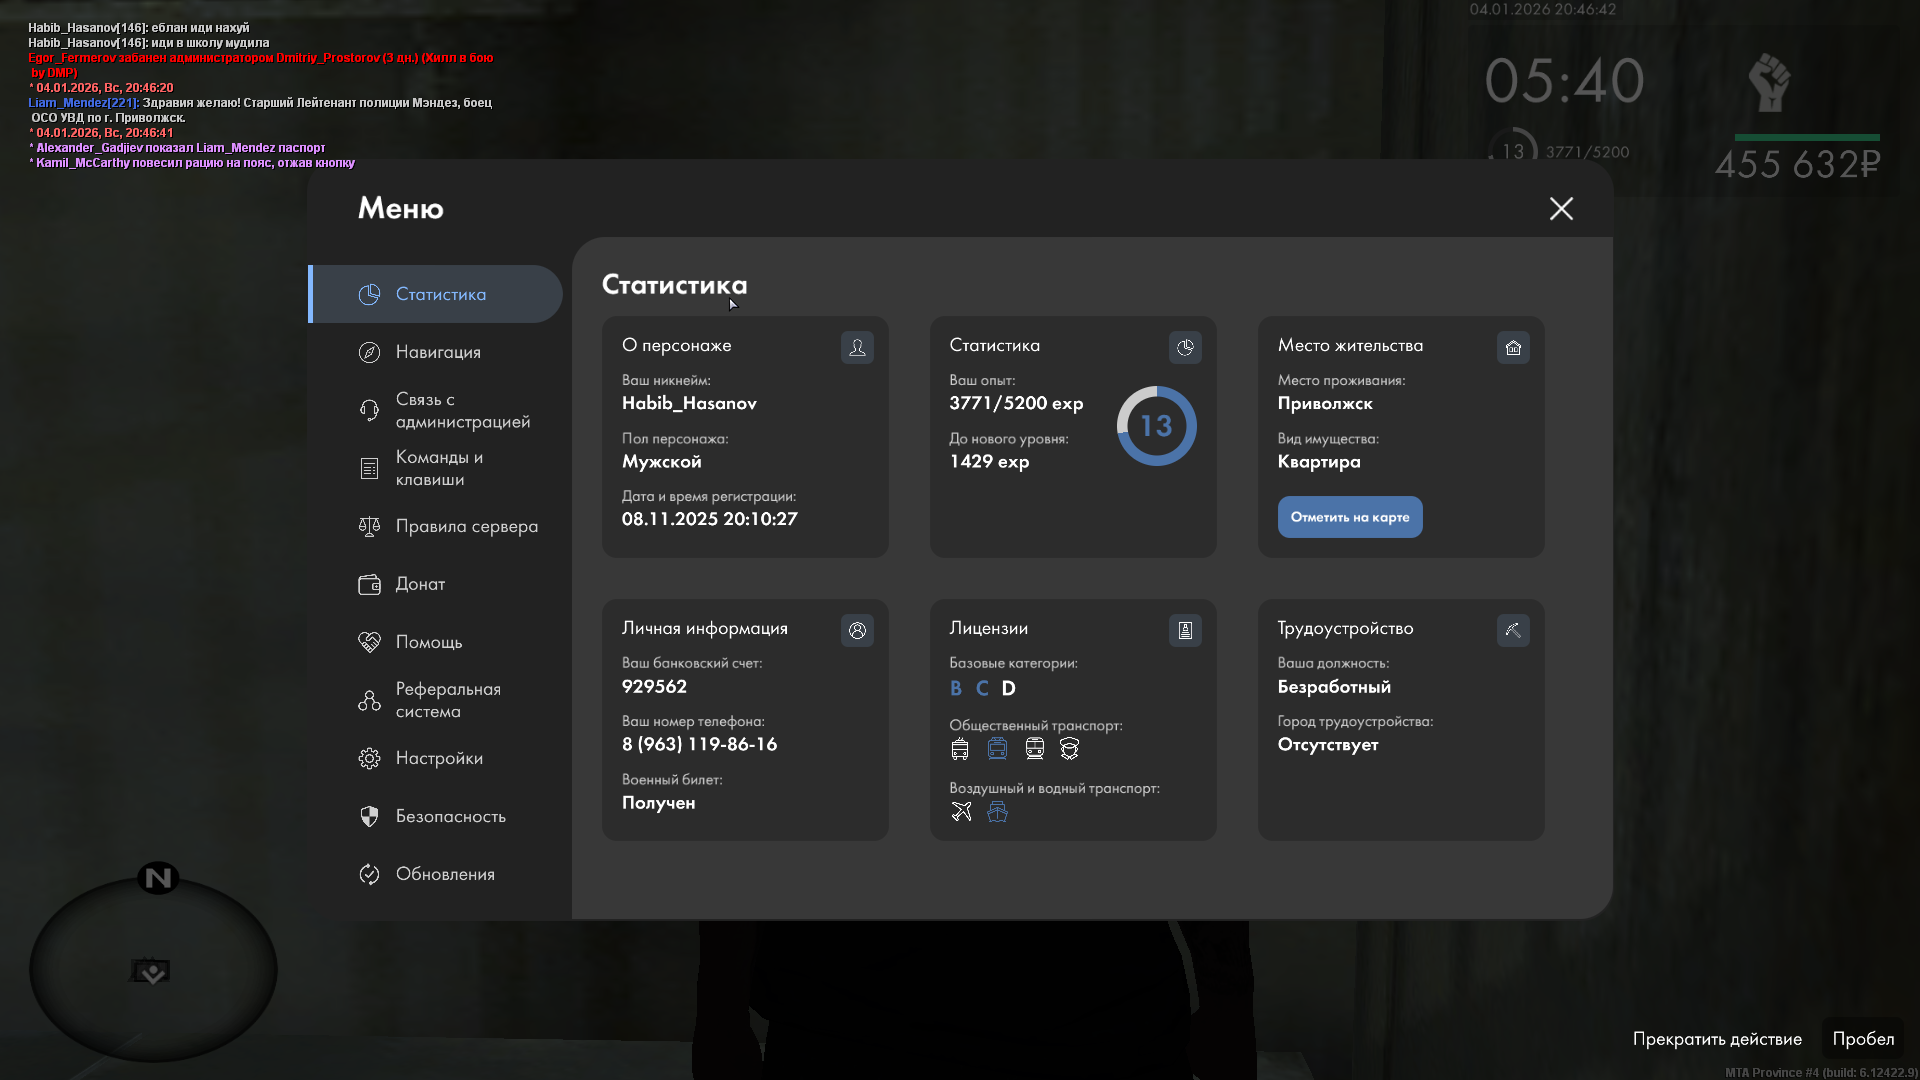The image size is (1920, 1080).
Task: Click the airplane license icon
Action: tap(961, 811)
